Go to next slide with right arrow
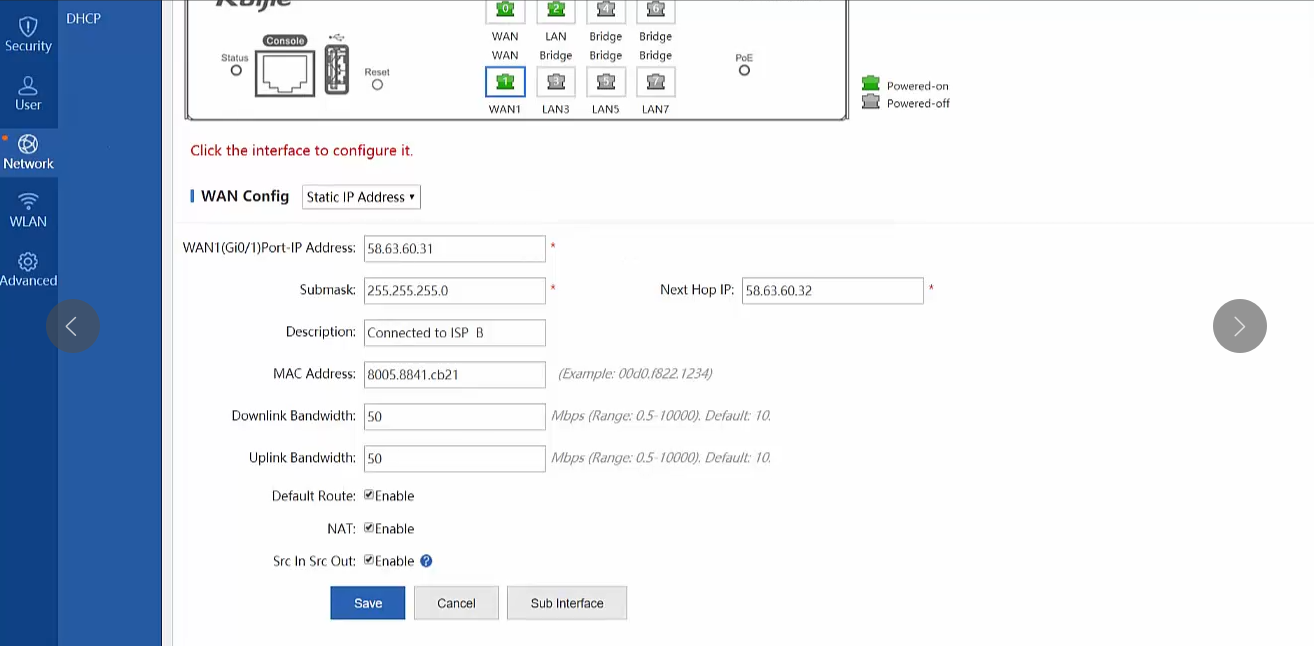The width and height of the screenshot is (1314, 646). tap(1240, 326)
